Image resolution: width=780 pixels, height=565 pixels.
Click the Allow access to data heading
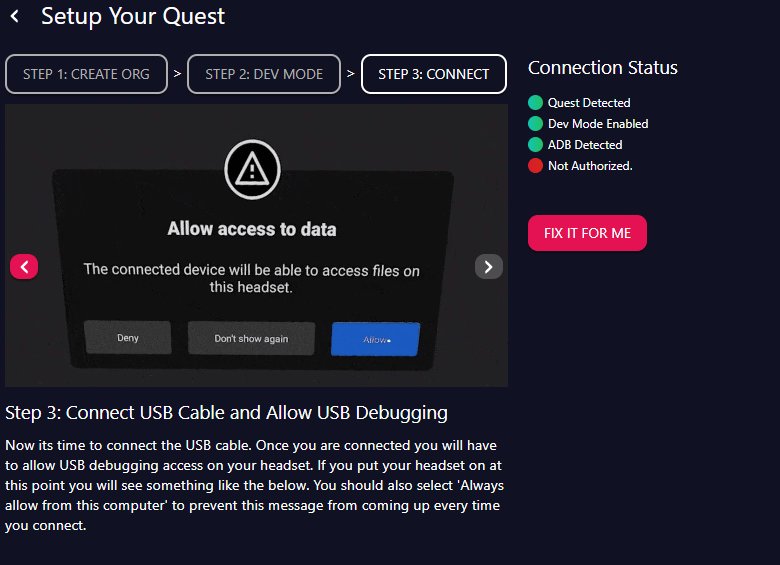click(252, 229)
